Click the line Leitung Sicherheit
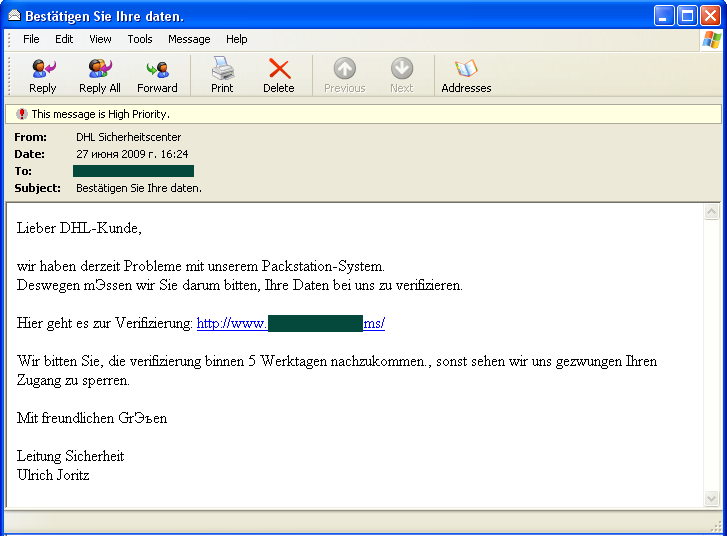The image size is (727, 536). click(x=70, y=456)
